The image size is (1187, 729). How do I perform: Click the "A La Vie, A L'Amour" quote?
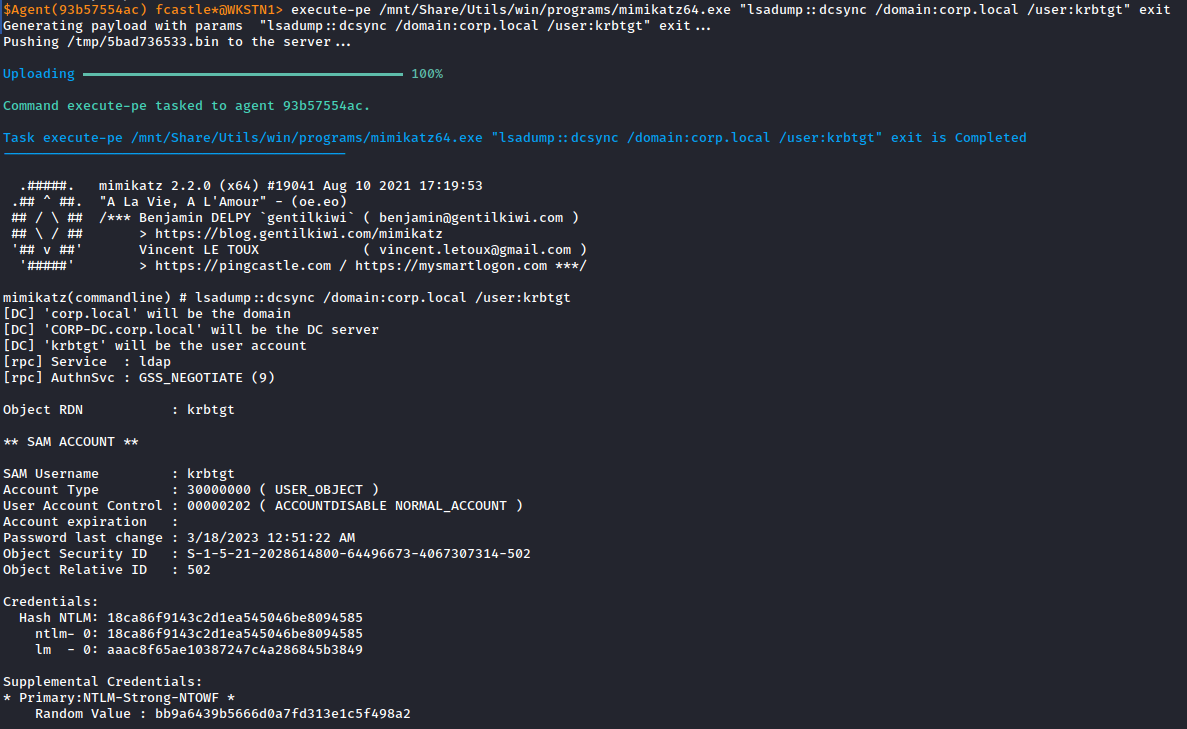pos(182,202)
